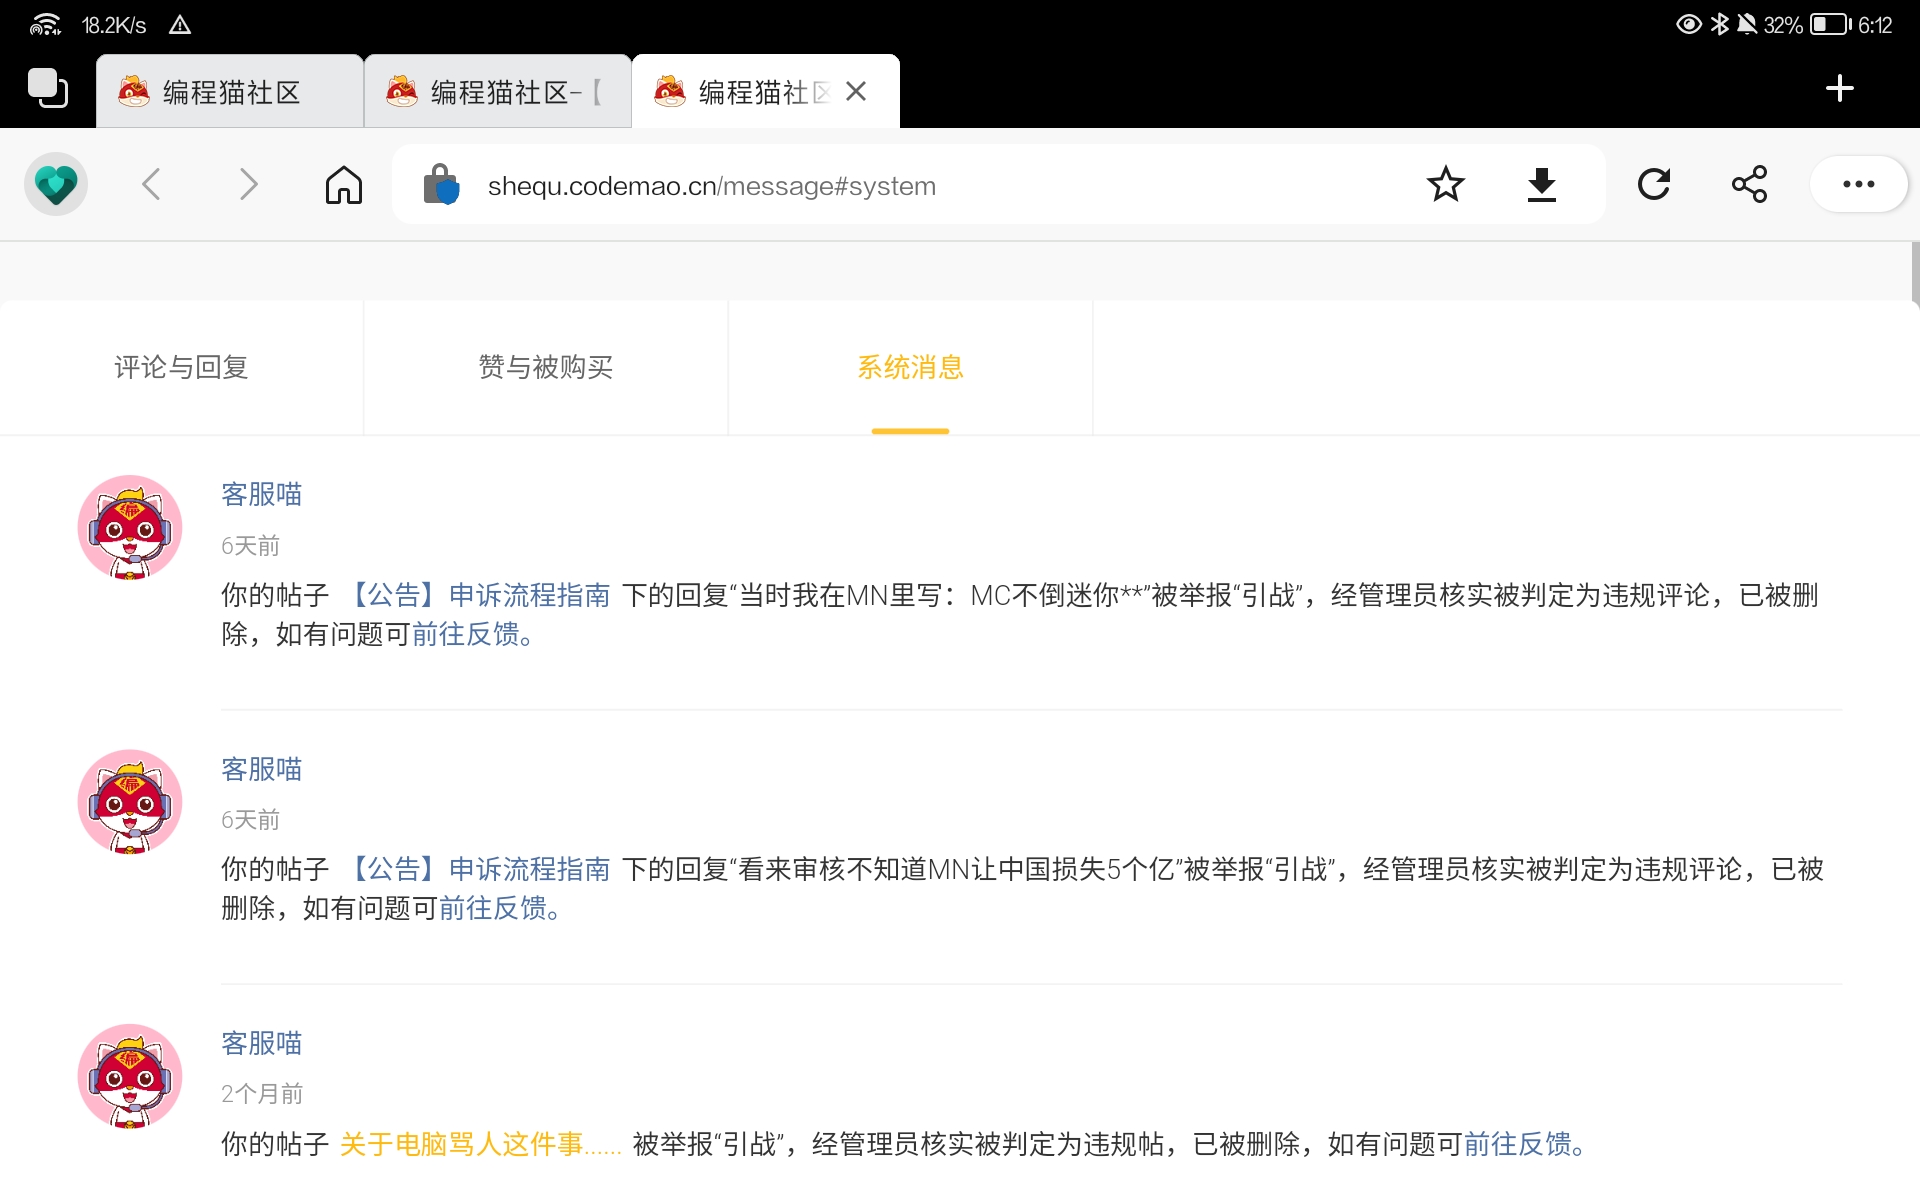
Task: Open the tab switcher icon
Action: click(47, 88)
